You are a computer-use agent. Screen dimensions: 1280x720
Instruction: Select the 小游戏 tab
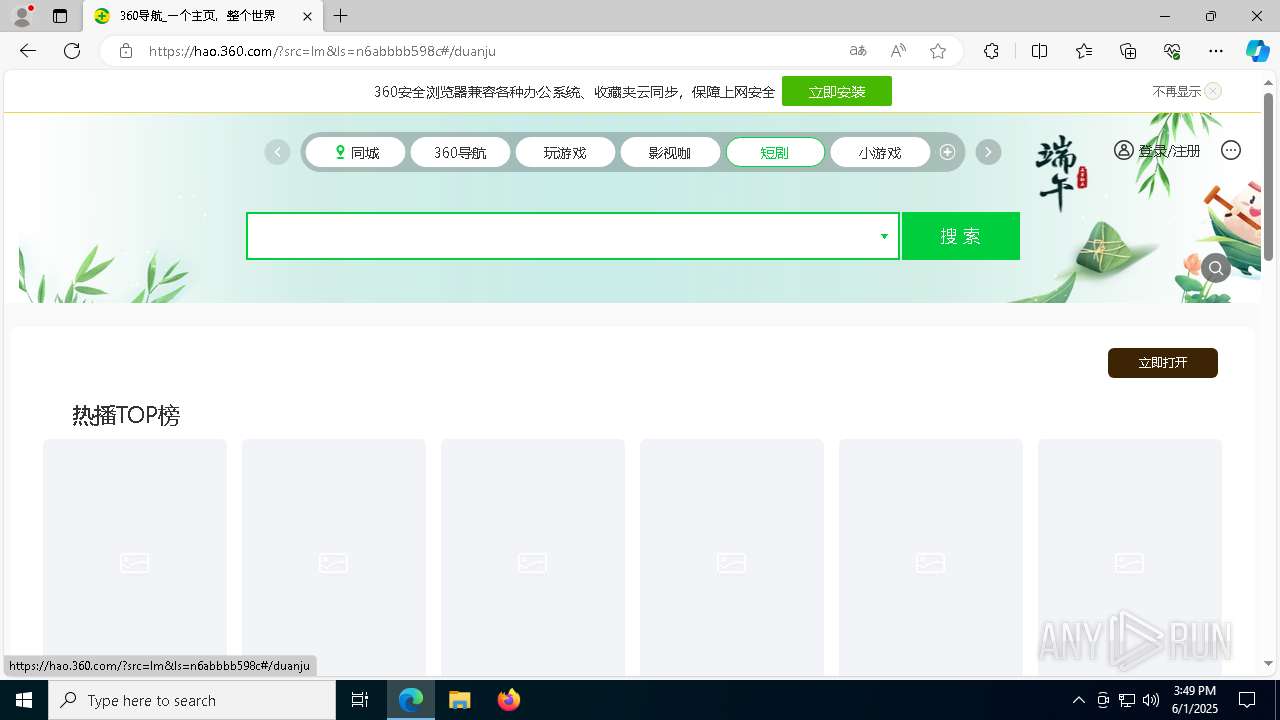pos(880,152)
